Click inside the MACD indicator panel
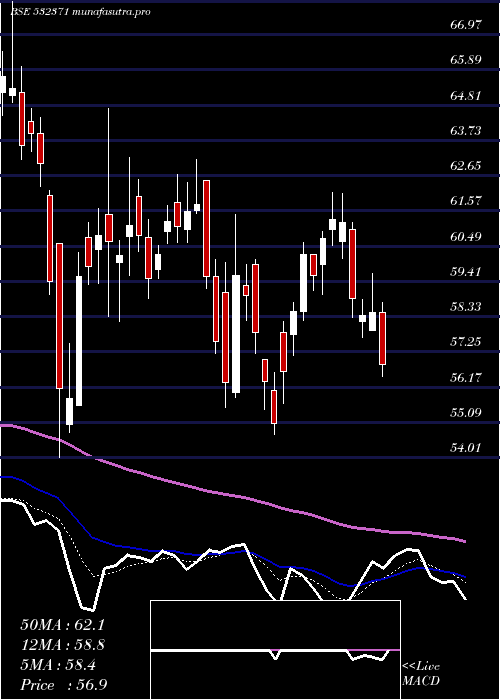Viewport: 500px width, 700px height. (275, 650)
